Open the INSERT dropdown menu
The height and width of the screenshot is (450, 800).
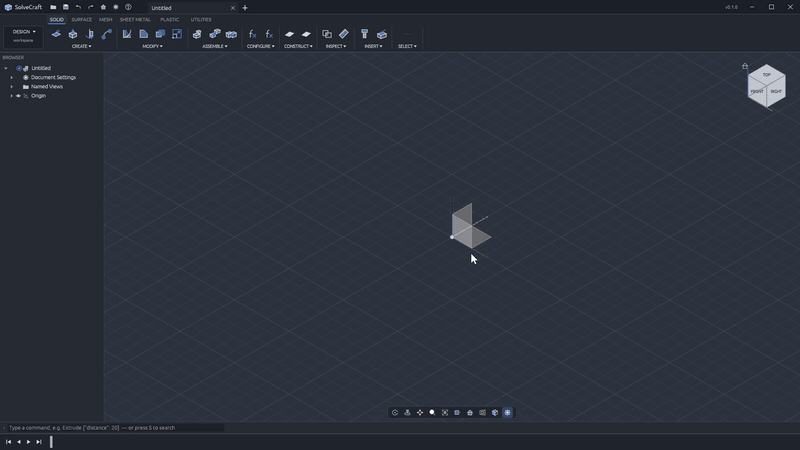pyautogui.click(x=373, y=46)
